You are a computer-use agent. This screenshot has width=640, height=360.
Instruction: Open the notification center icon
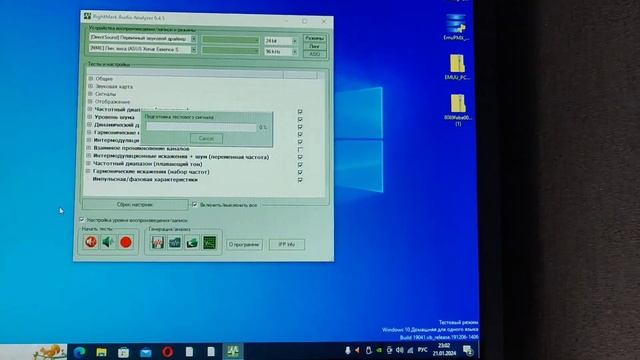[468, 350]
